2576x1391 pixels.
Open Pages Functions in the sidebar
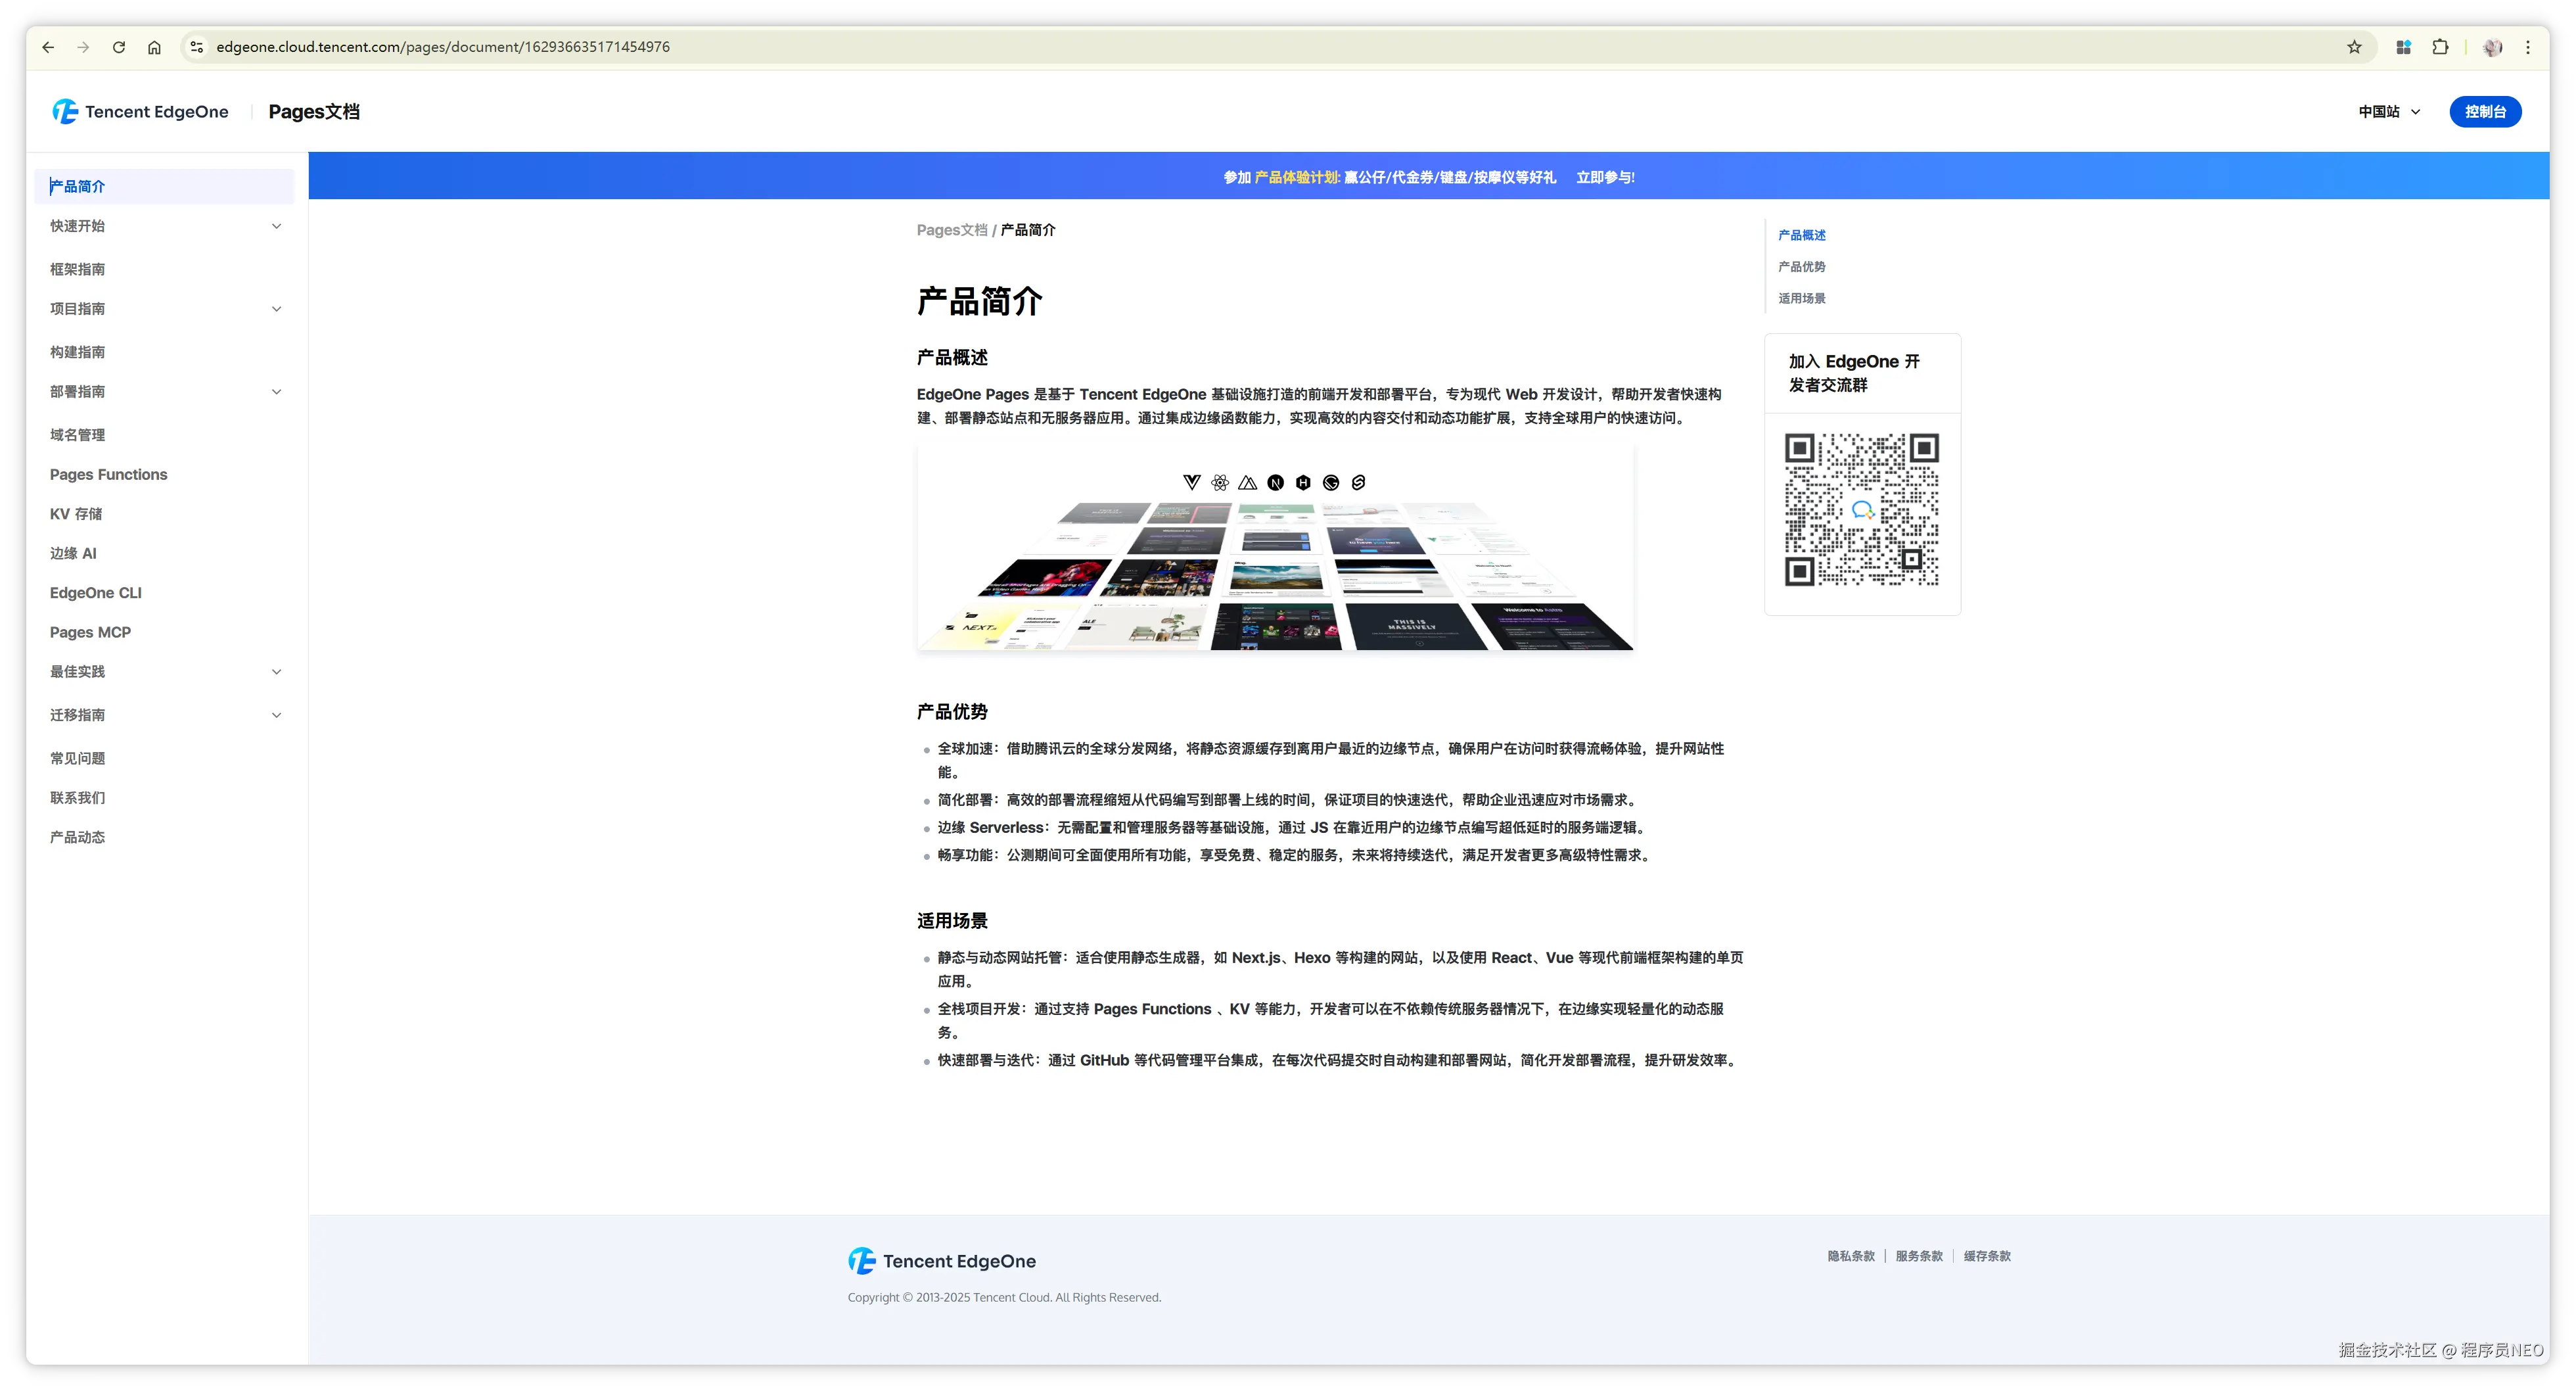pyautogui.click(x=109, y=475)
